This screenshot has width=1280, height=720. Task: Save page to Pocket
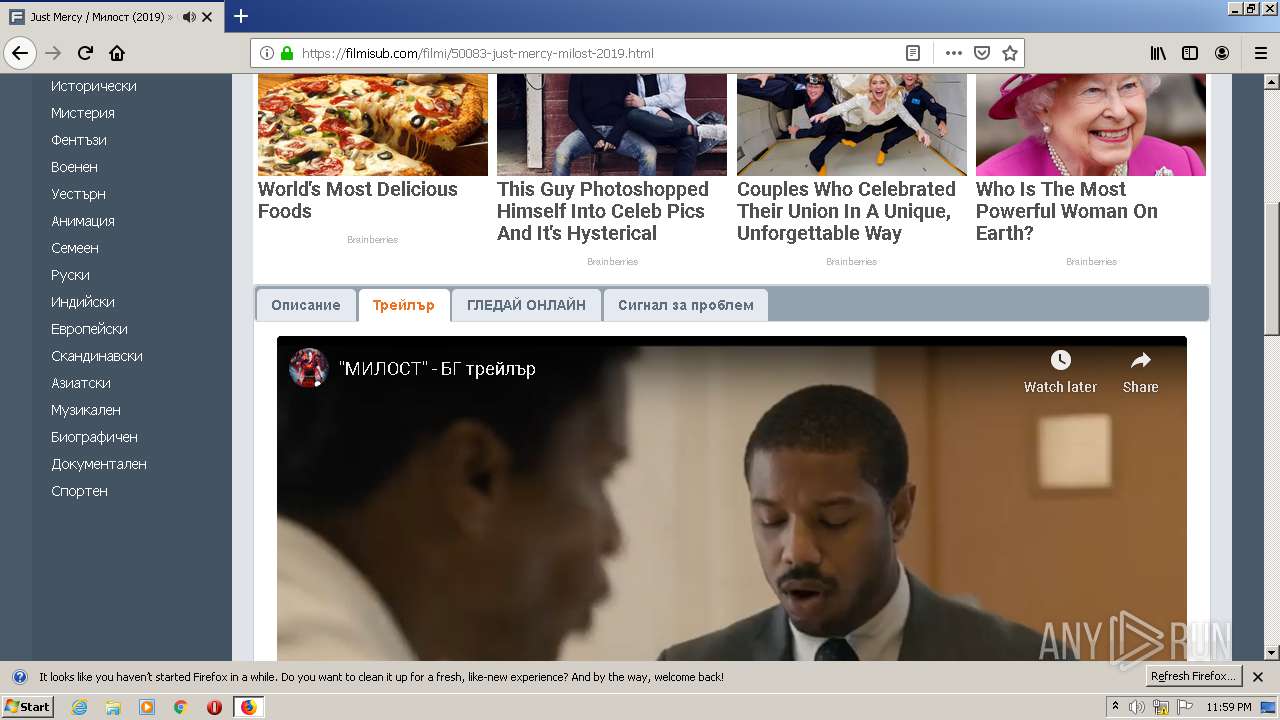point(982,53)
